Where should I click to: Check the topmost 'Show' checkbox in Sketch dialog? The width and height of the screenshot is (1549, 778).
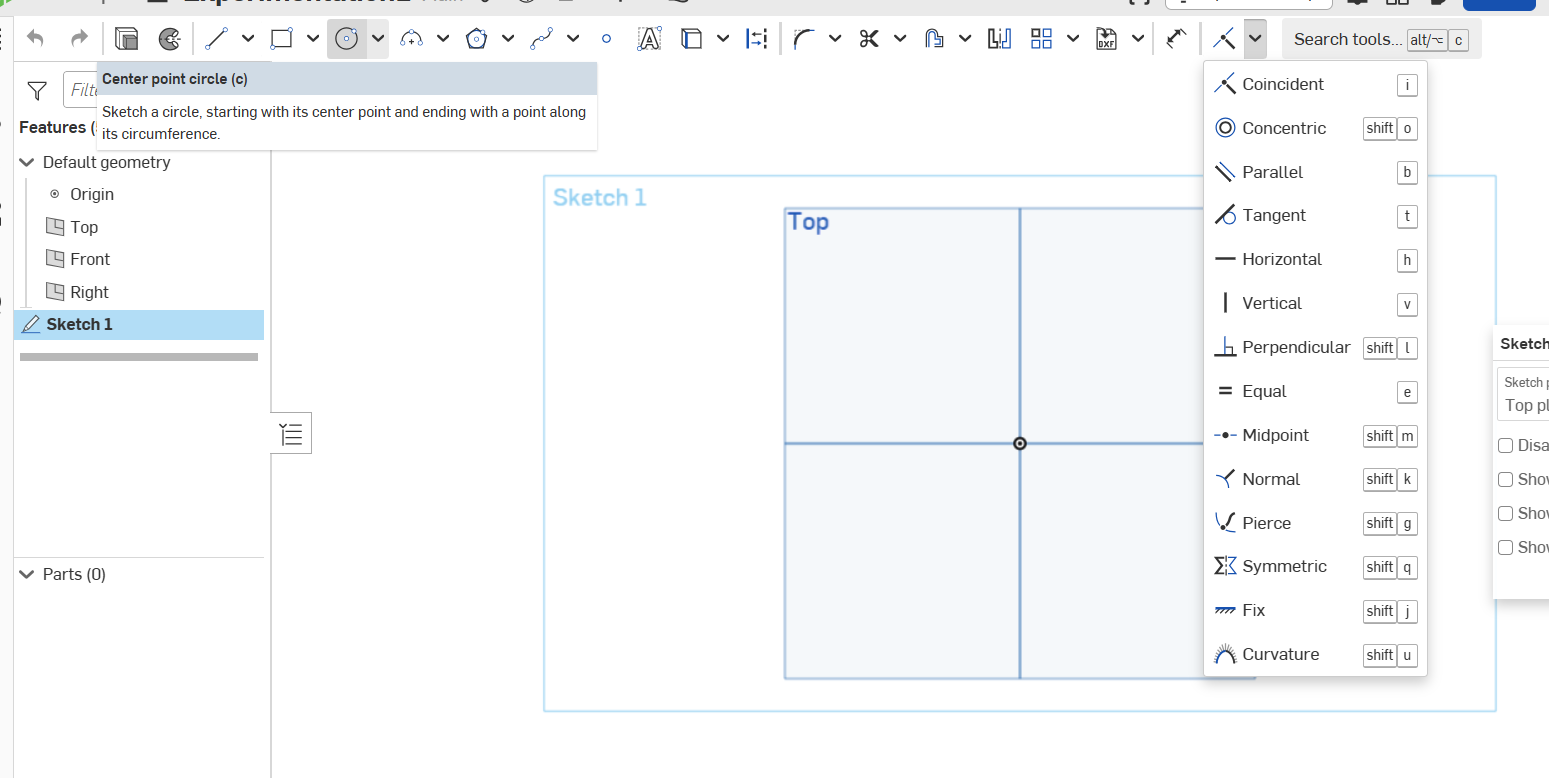[x=1505, y=480]
